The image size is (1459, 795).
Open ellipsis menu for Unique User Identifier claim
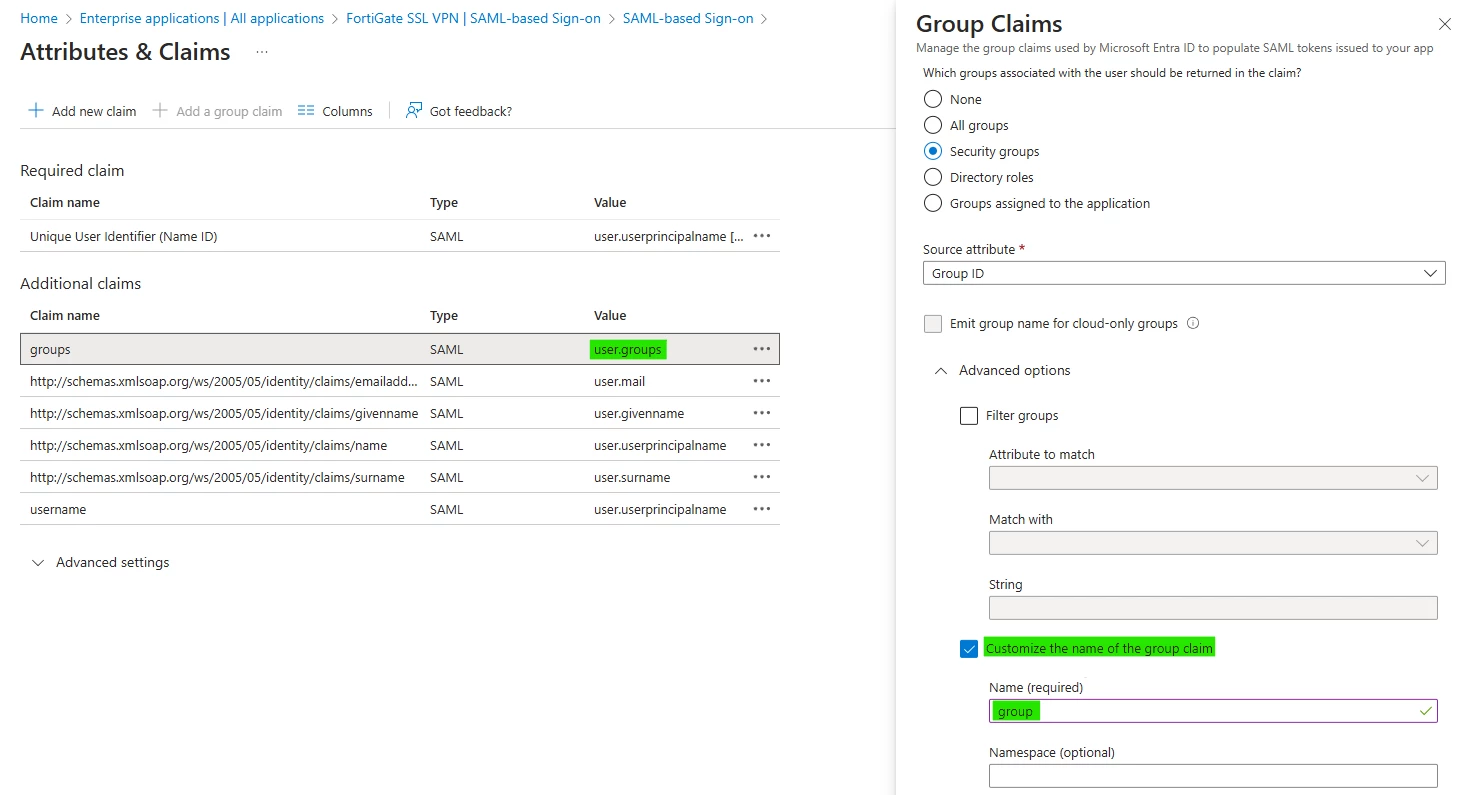click(762, 236)
